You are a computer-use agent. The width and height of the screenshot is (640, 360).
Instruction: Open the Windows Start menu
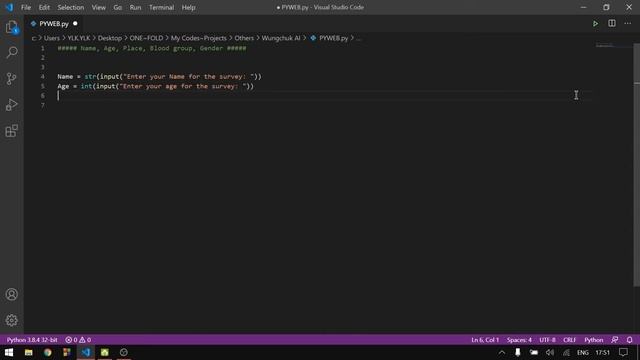pos(9,352)
